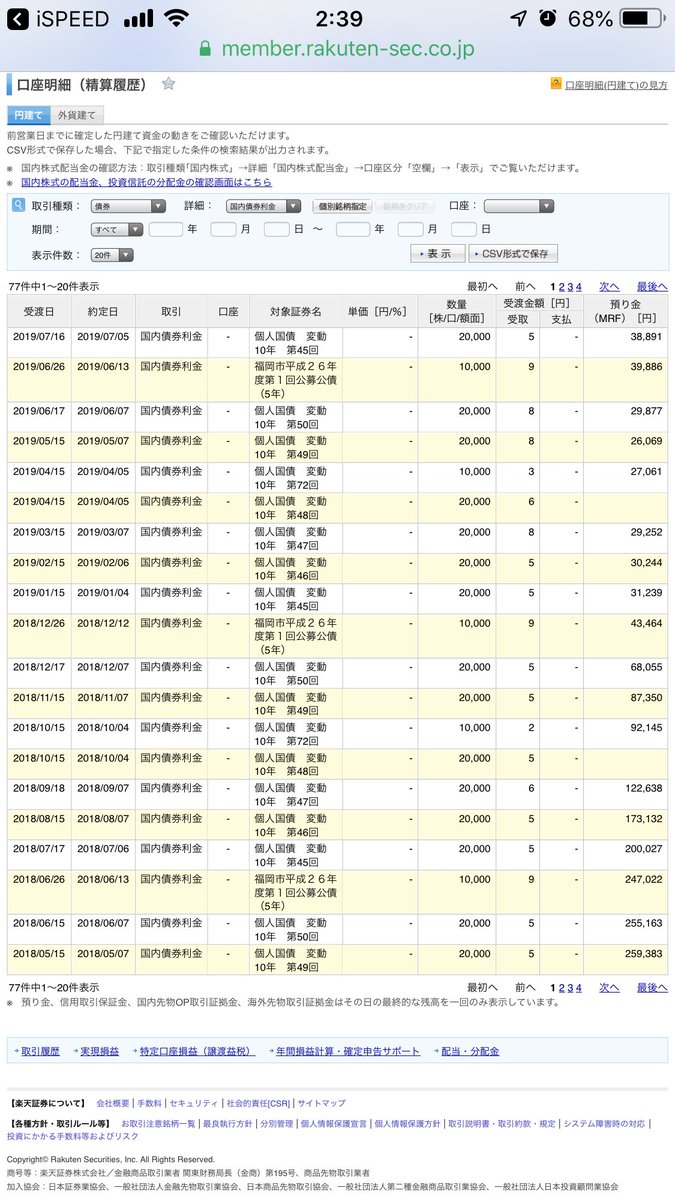Open the 詳細 dropdown showing 国内債券利金

pyautogui.click(x=263, y=206)
